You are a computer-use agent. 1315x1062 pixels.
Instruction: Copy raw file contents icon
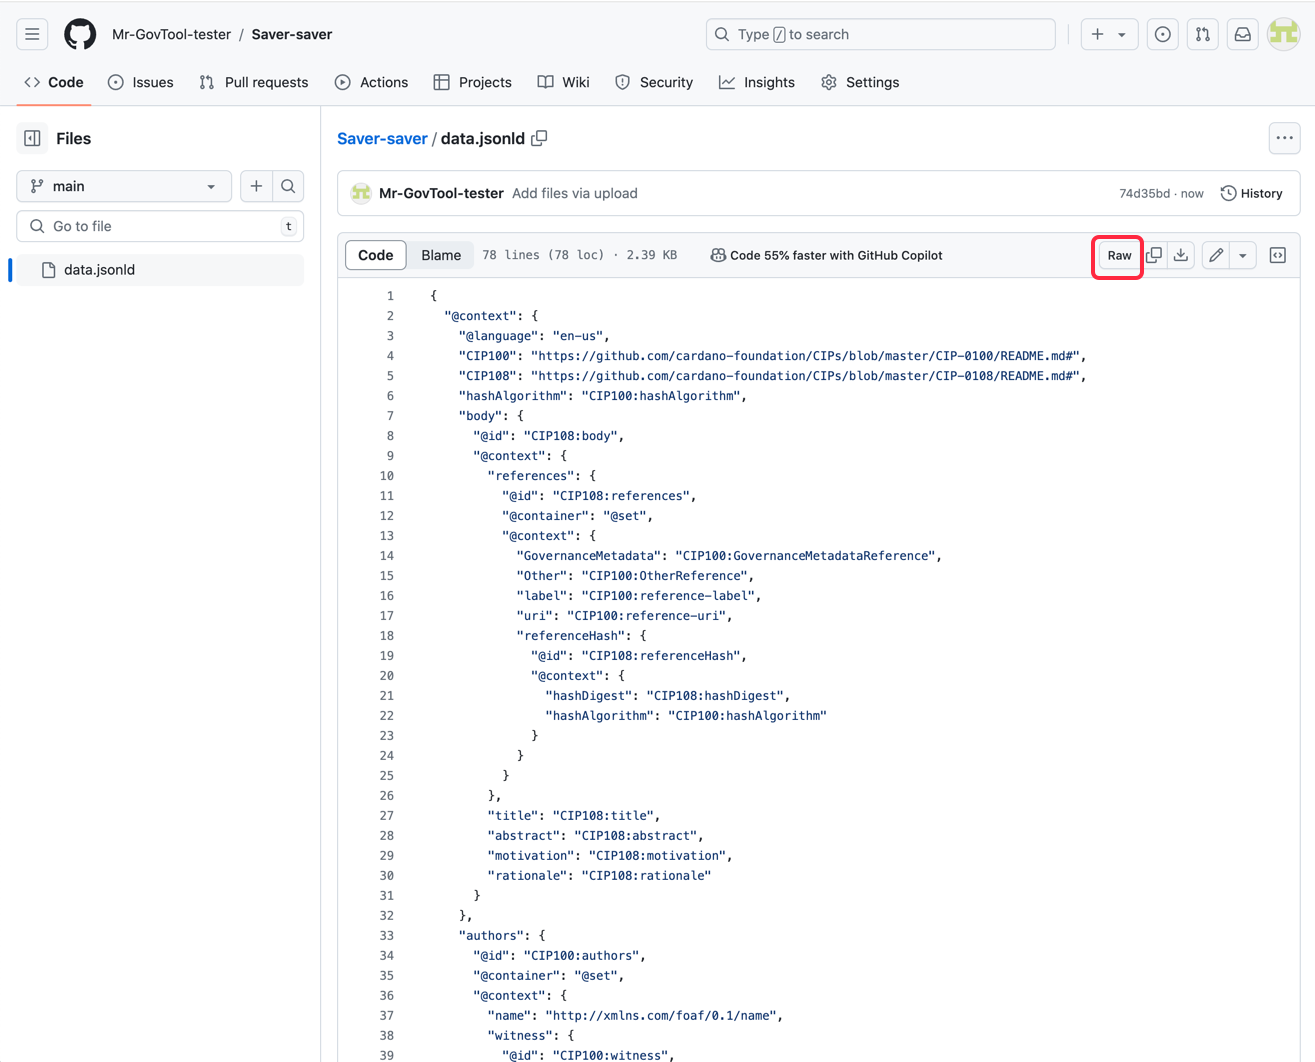[1154, 255]
